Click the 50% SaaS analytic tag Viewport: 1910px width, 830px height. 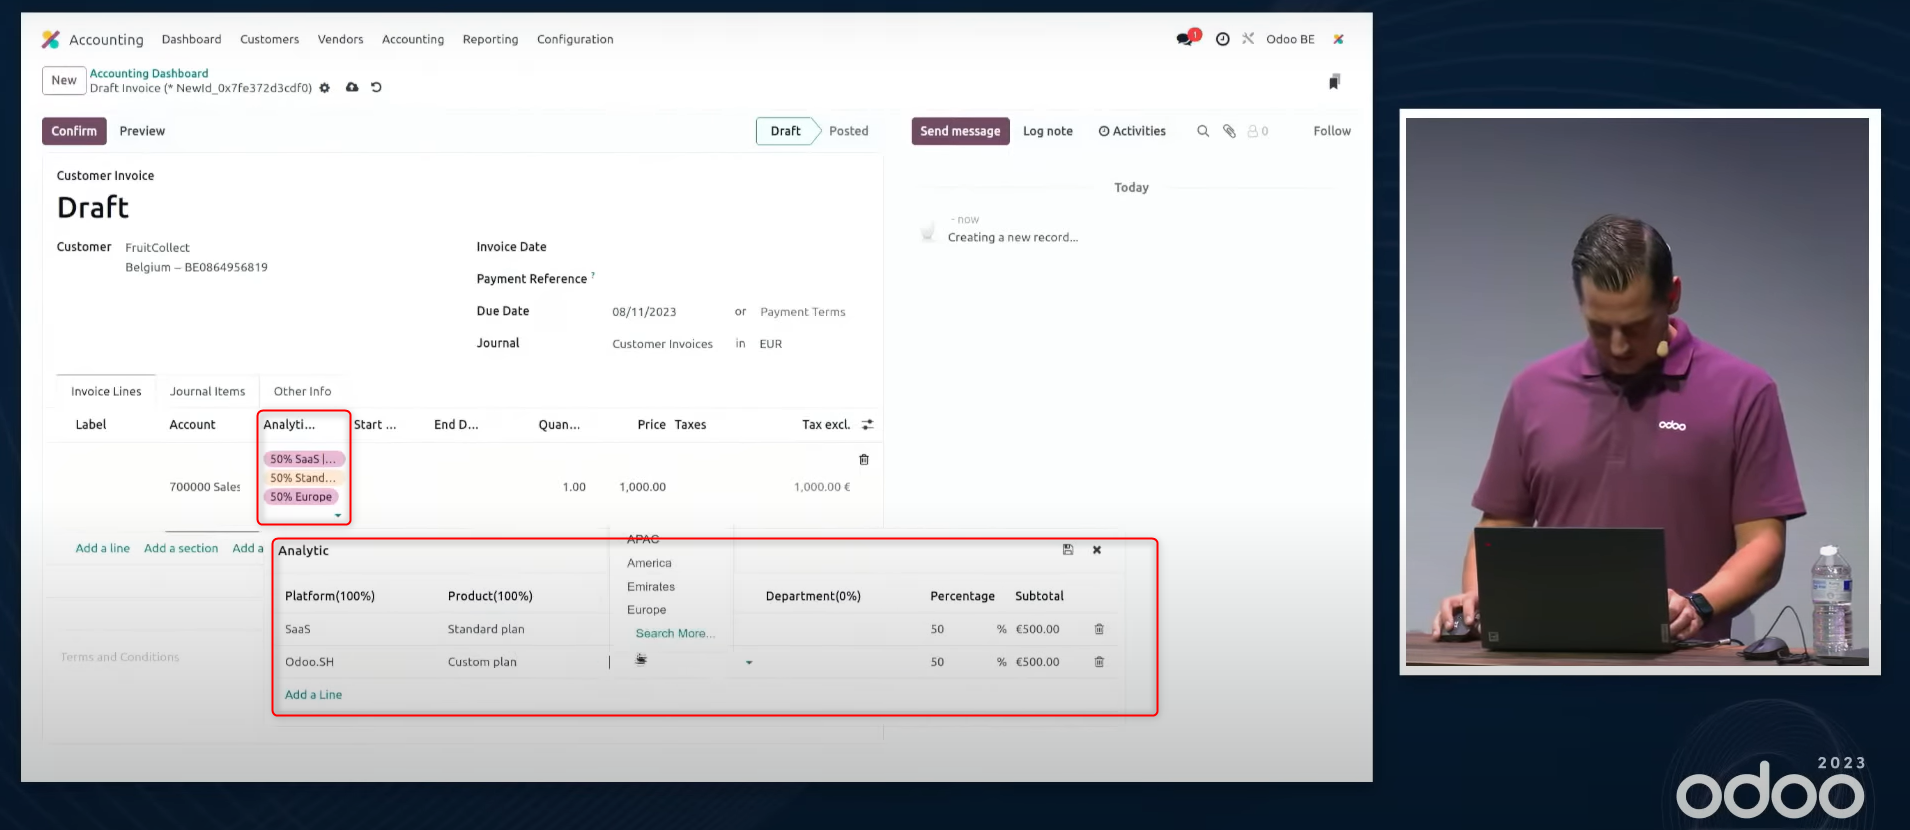tap(304, 459)
